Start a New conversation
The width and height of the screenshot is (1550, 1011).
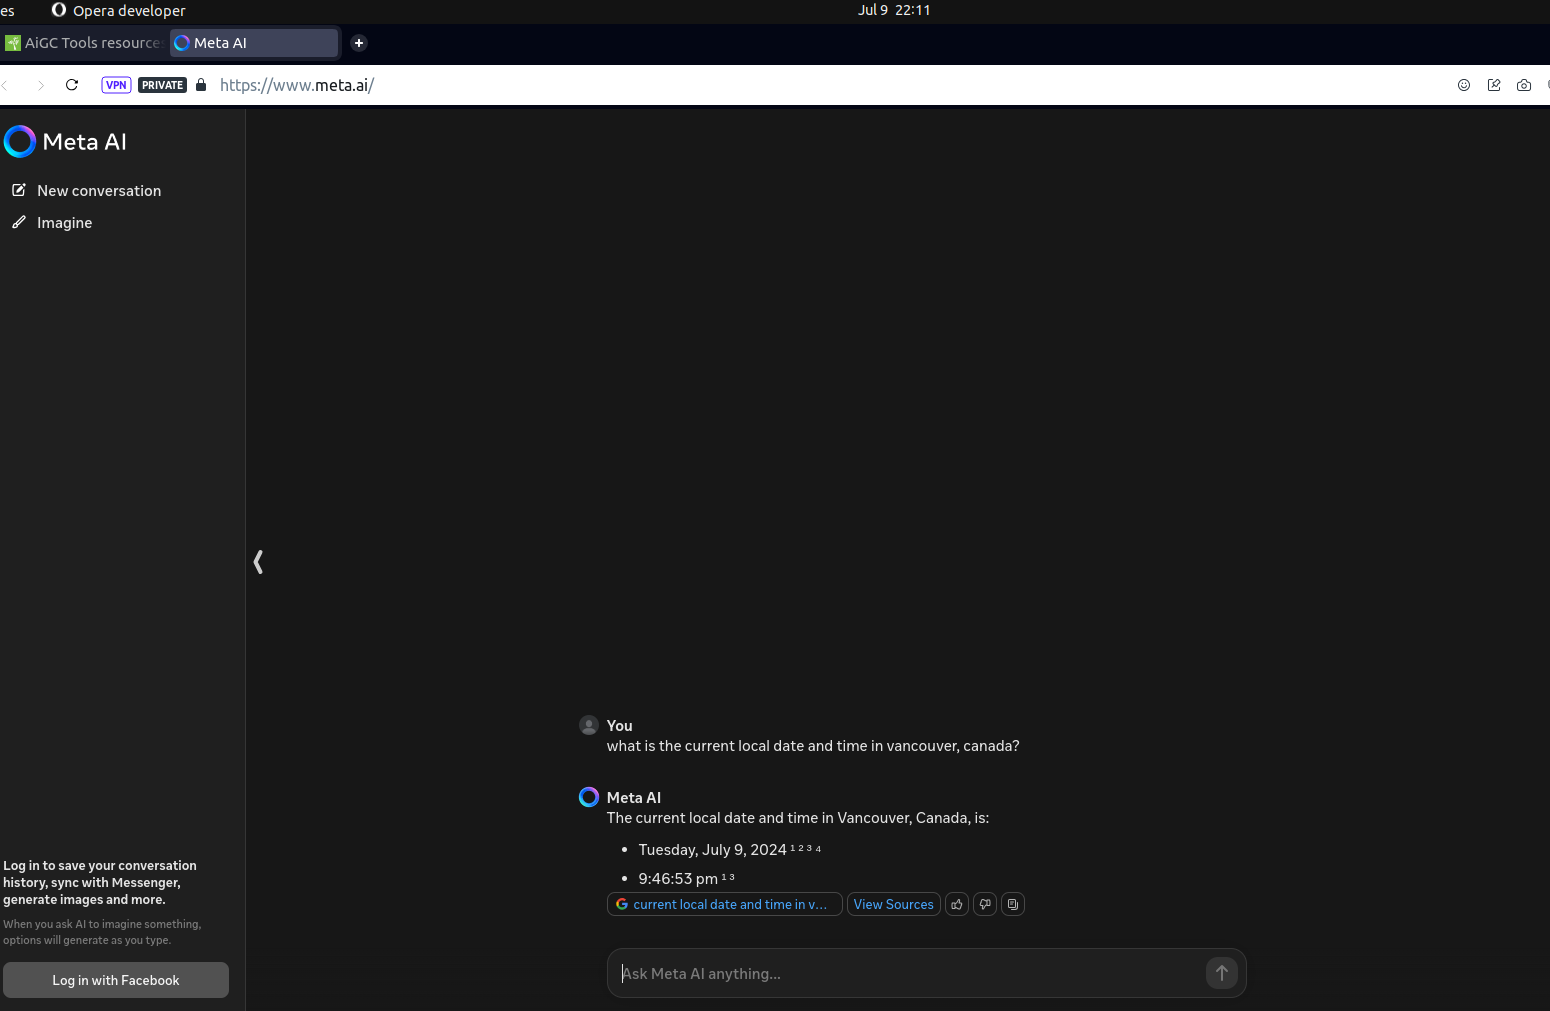tap(99, 191)
